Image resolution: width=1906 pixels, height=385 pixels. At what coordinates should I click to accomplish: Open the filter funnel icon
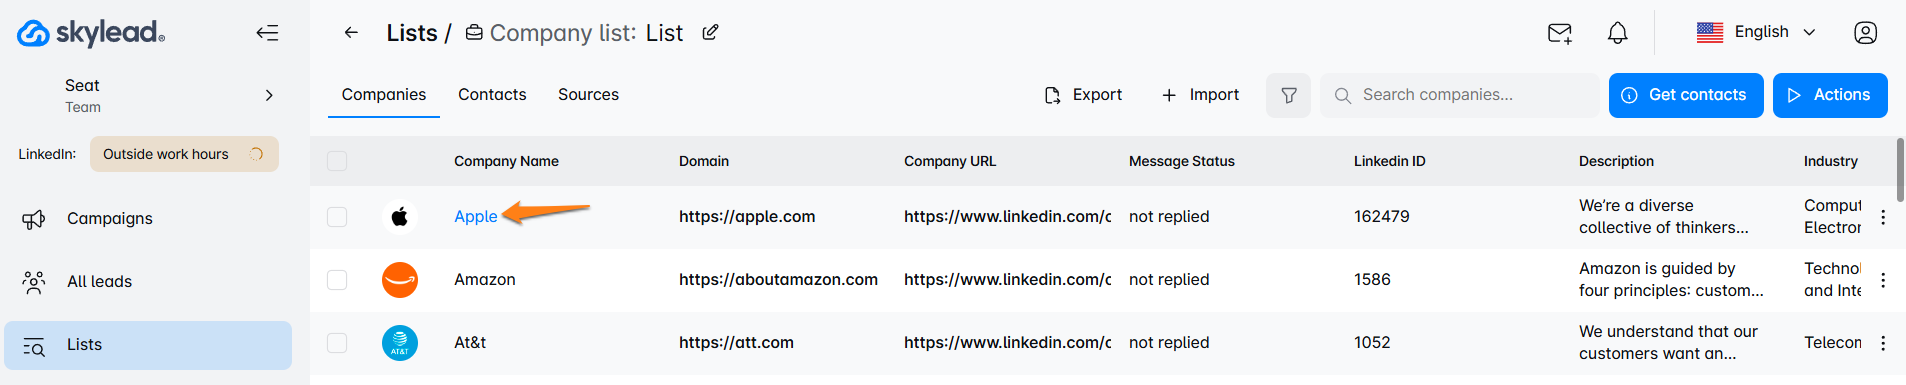1288,95
